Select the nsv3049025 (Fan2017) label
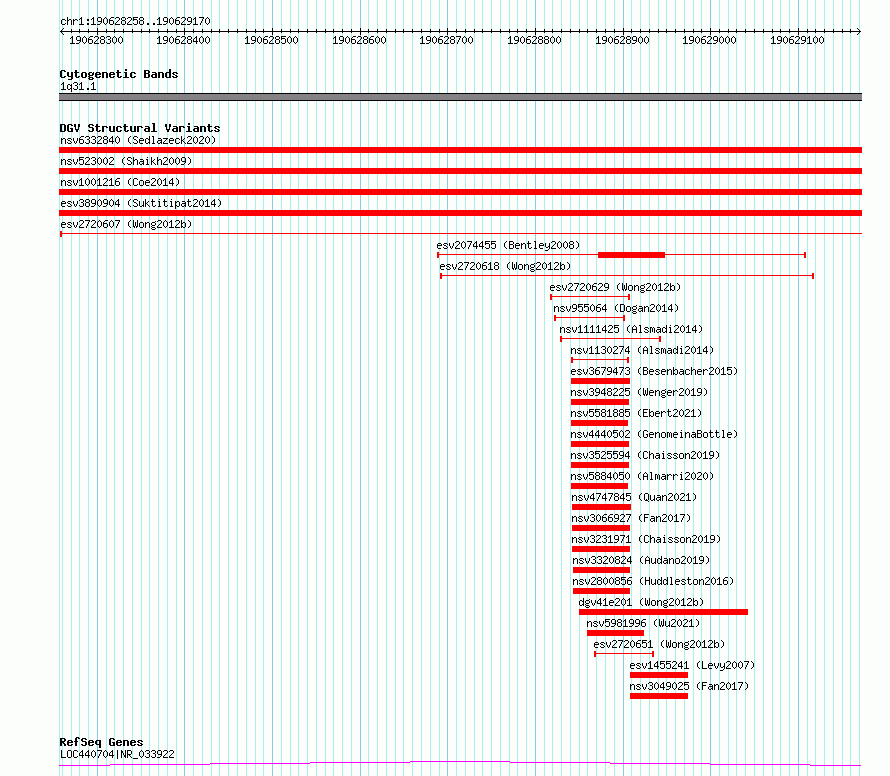The image size is (890, 776). (689, 686)
